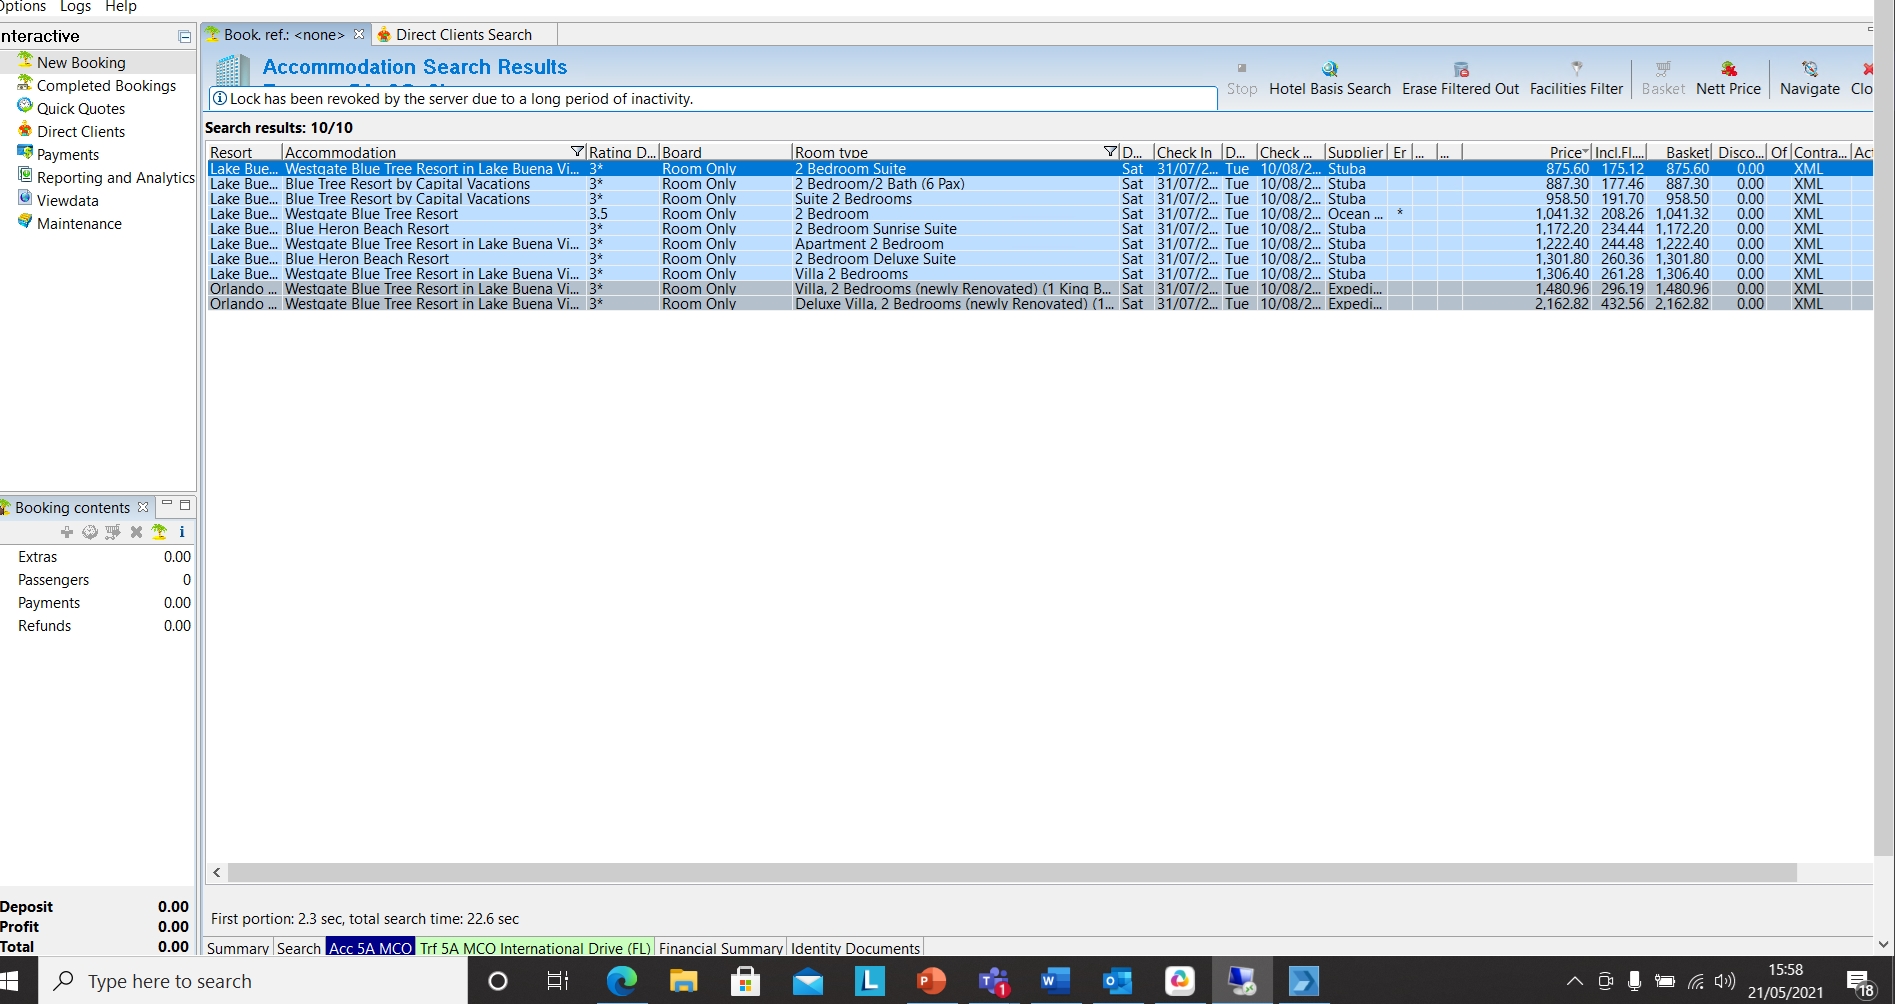This screenshot has width=1895, height=1004.
Task: Open File Explorer from the taskbar
Action: [x=683, y=981]
